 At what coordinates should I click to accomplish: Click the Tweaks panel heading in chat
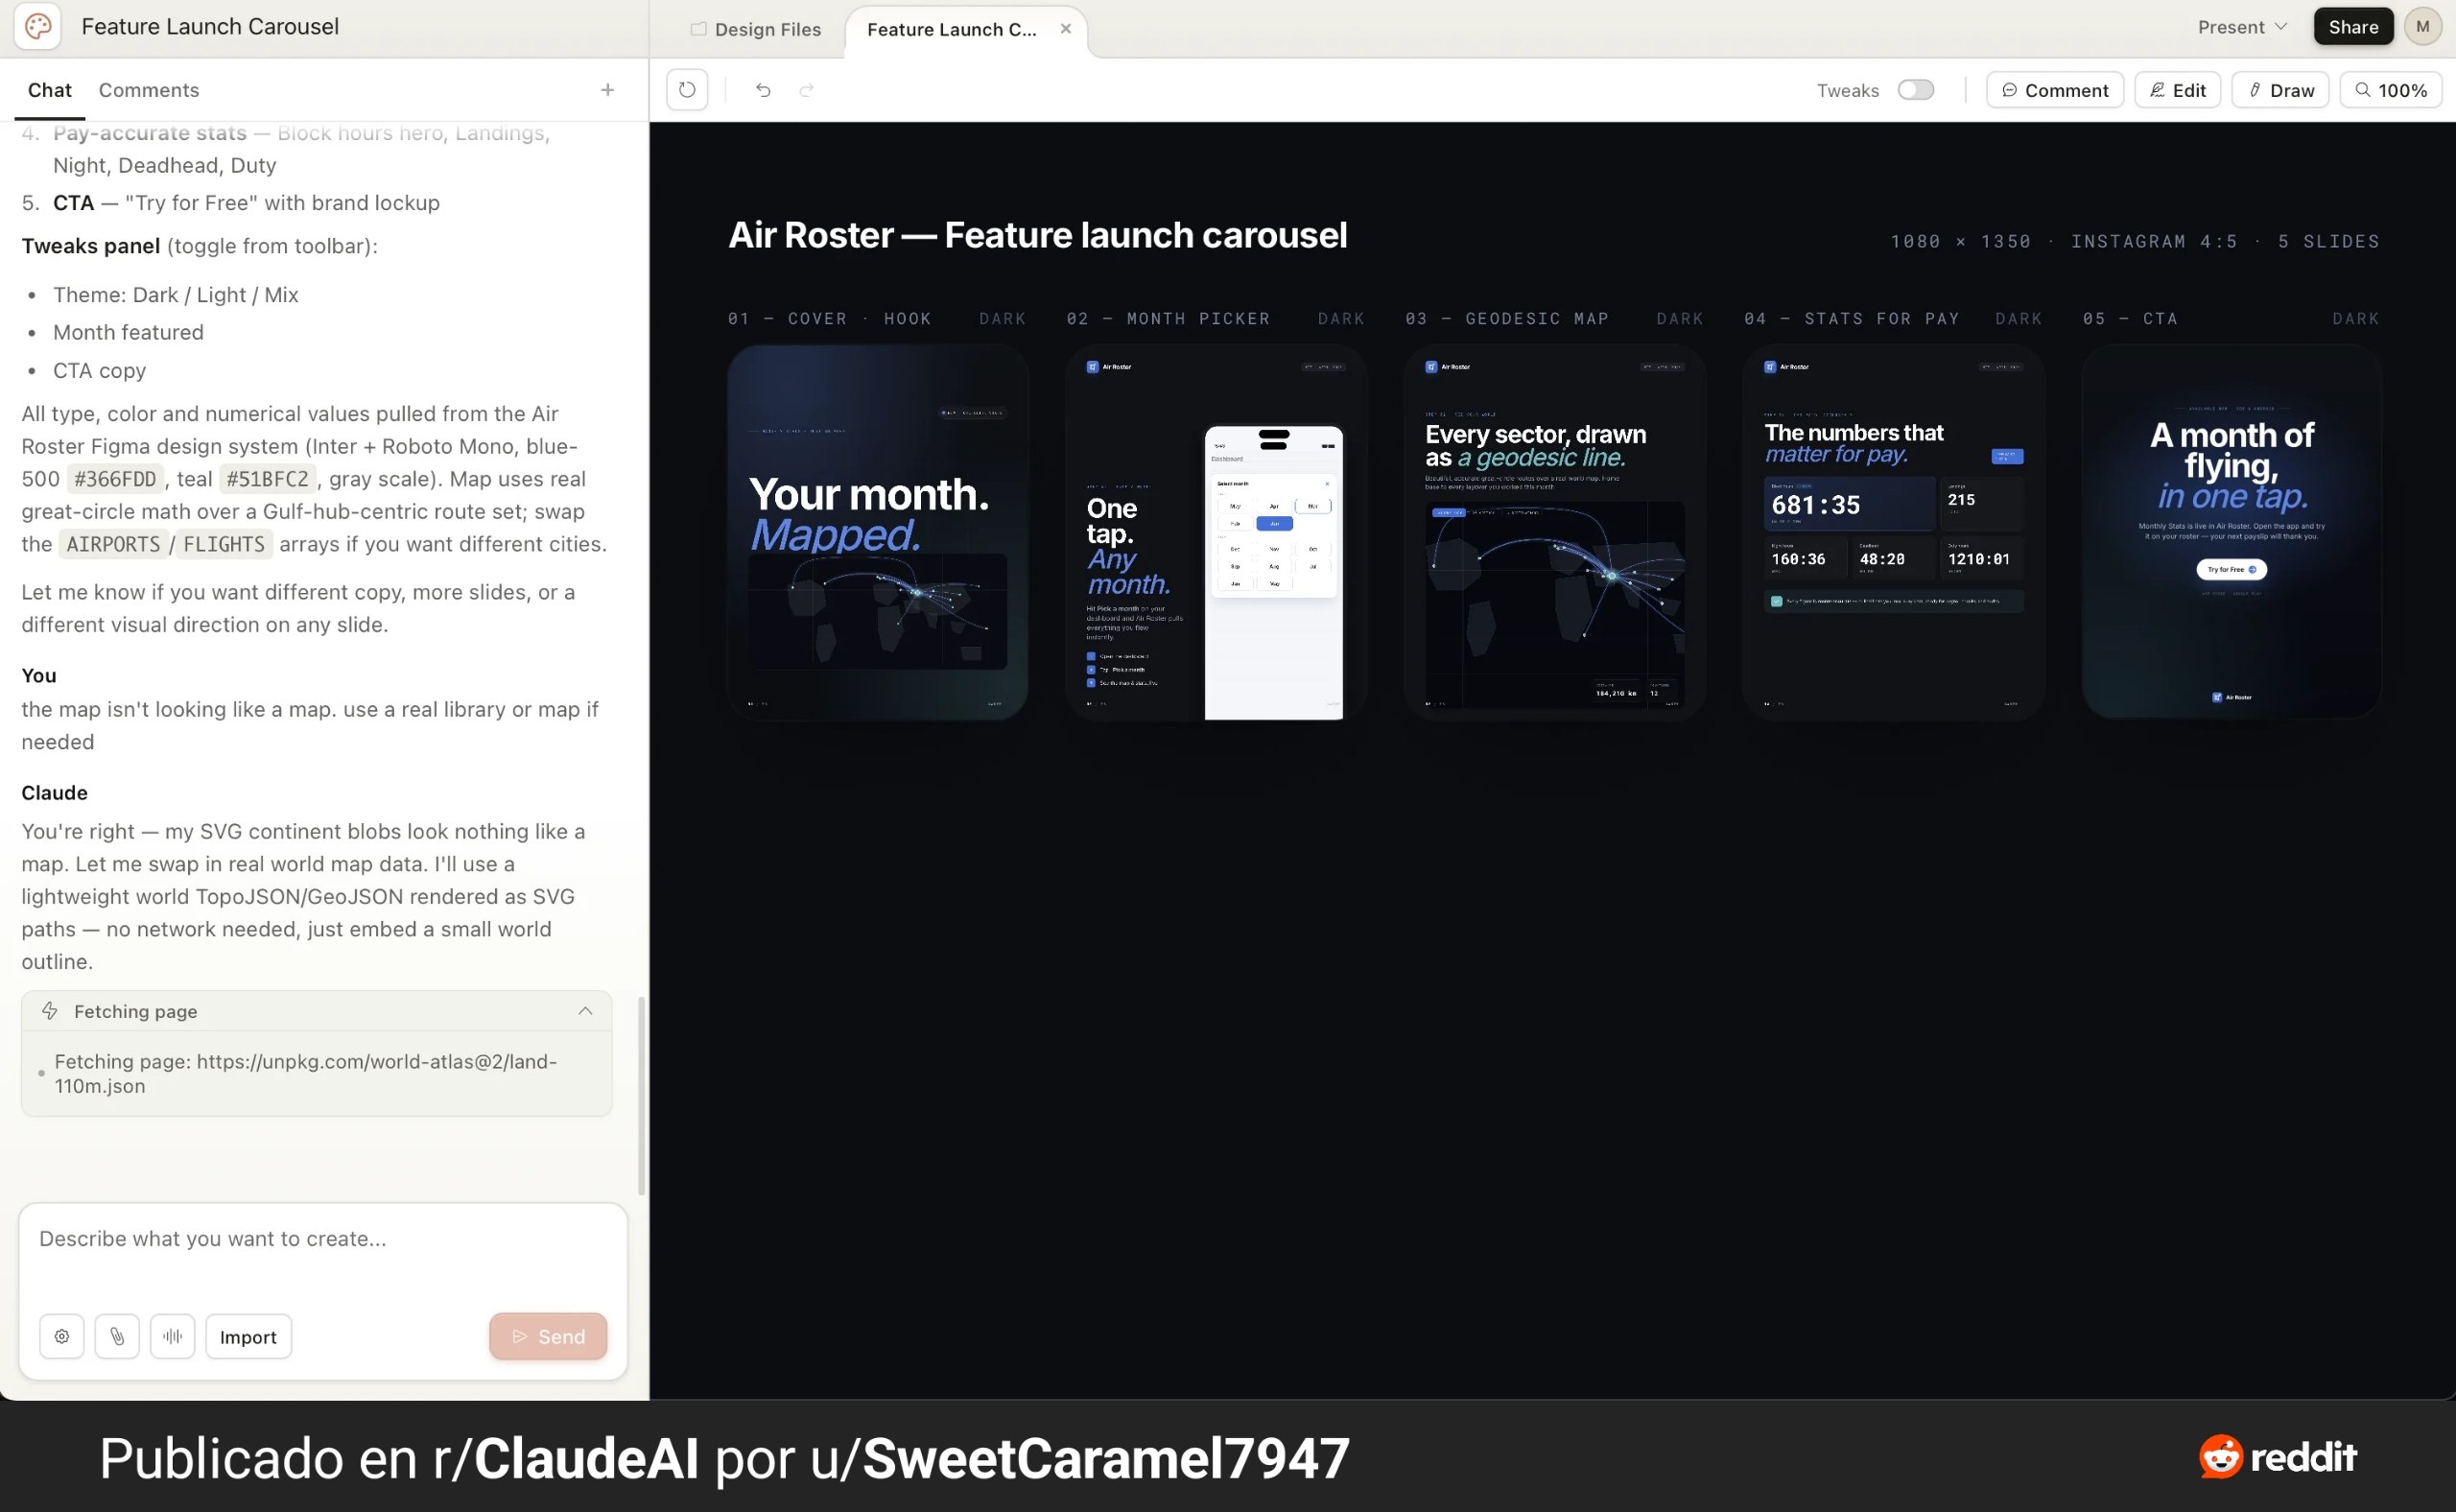click(x=91, y=246)
